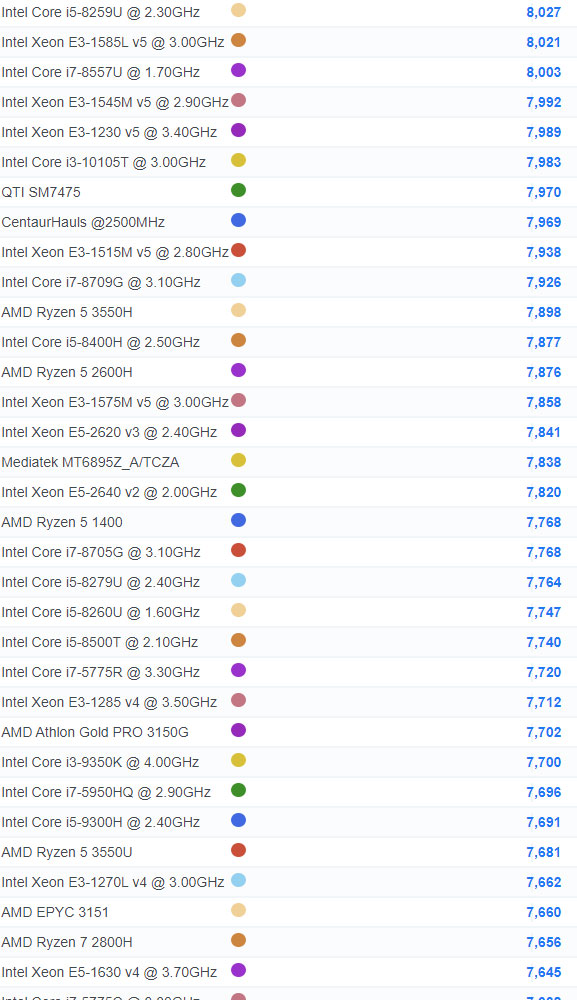Open Mediatek MT6895Z_A/TCZA entry
The image size is (577, 1000).
pyautogui.click(x=90, y=462)
